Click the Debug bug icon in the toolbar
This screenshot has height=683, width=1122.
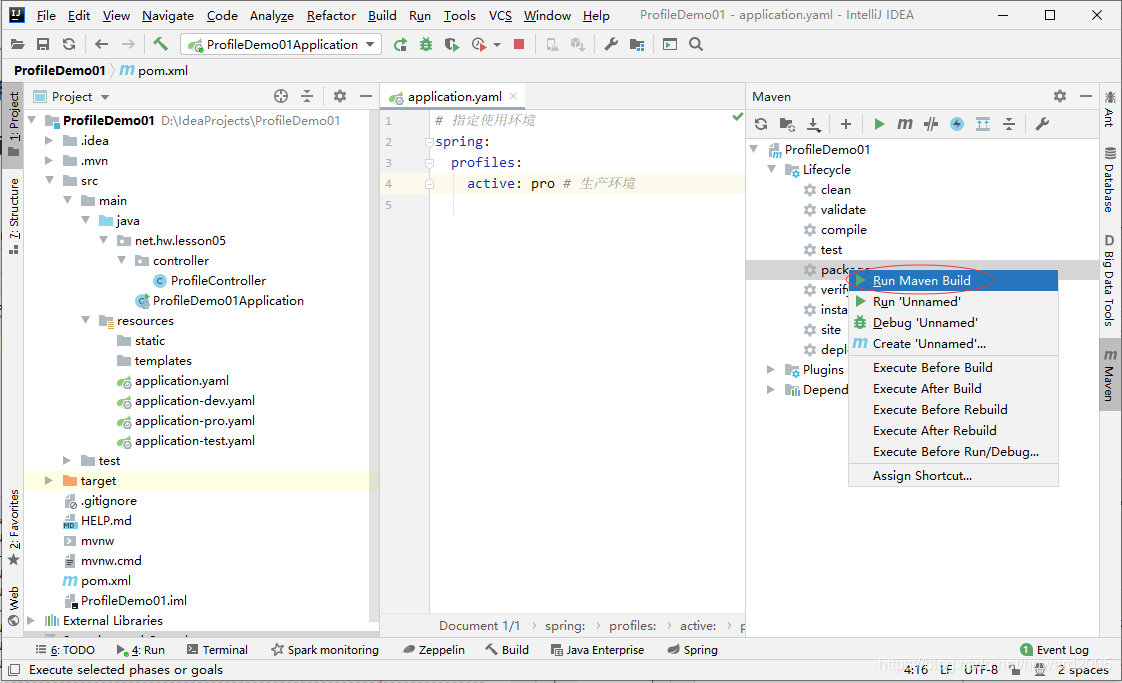(426, 44)
